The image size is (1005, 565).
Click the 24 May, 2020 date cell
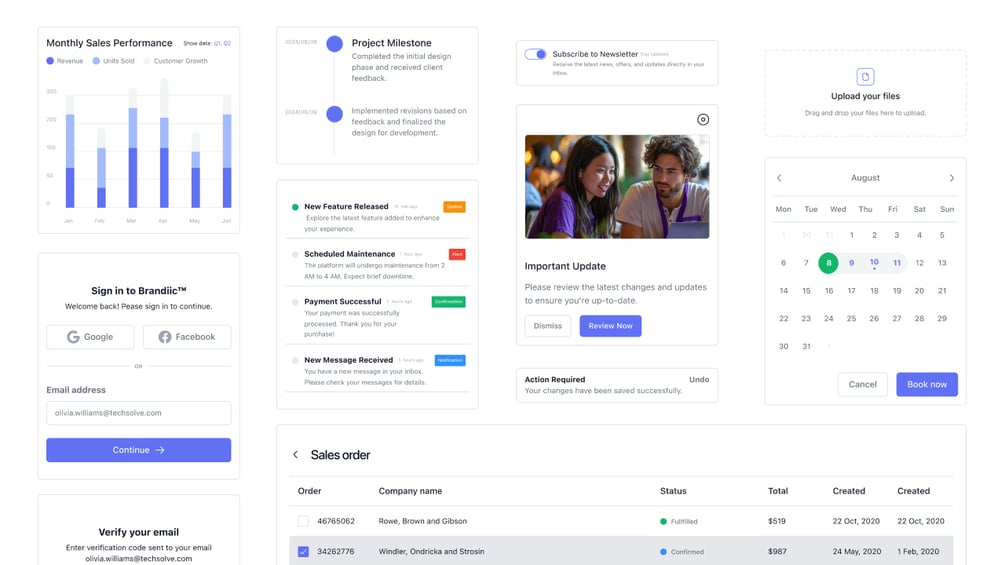(857, 552)
